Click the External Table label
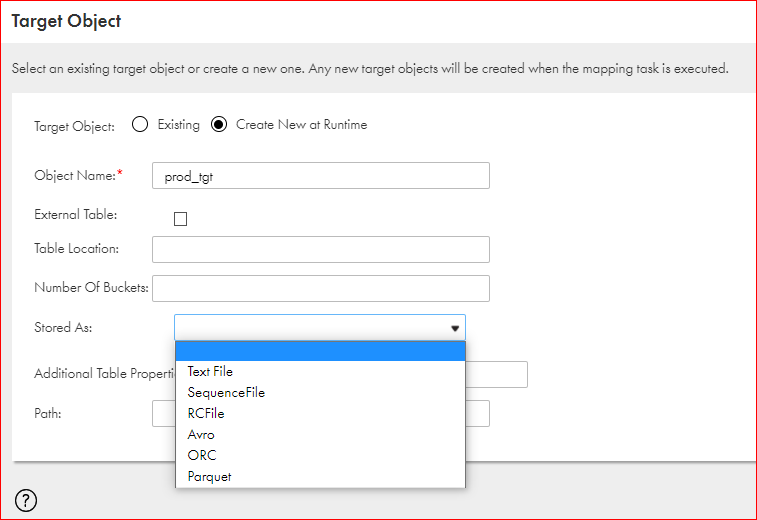This screenshot has width=757, height=520. 76,214
